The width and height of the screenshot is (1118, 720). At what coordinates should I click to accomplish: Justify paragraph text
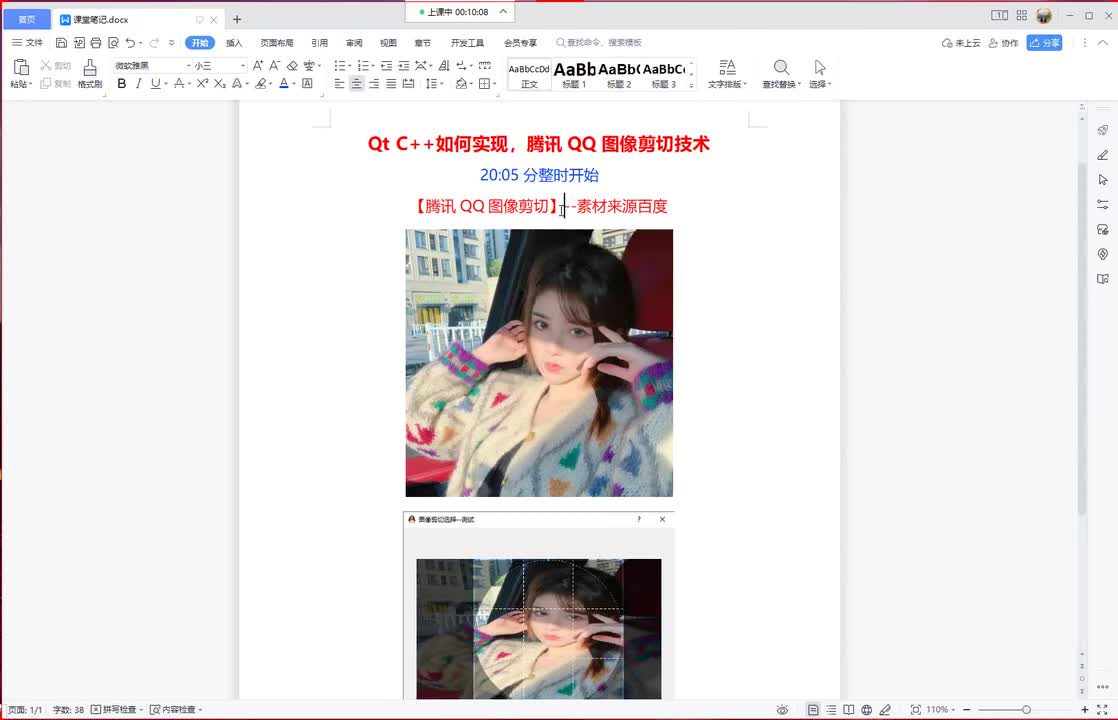click(391, 83)
